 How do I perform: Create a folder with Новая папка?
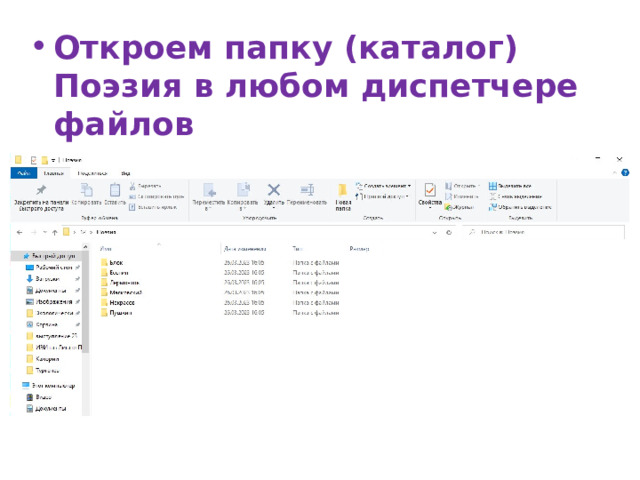pos(343,197)
